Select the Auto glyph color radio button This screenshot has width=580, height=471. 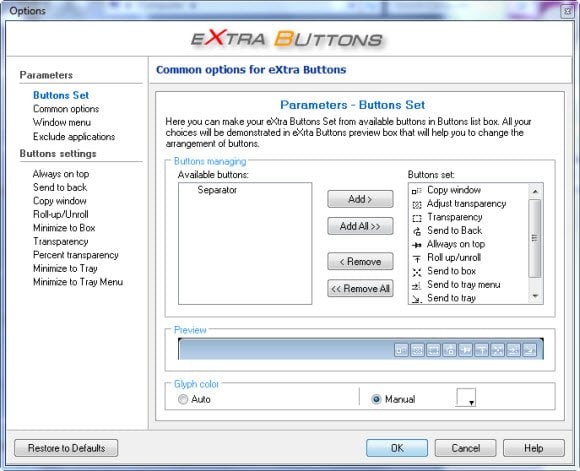pyautogui.click(x=183, y=399)
